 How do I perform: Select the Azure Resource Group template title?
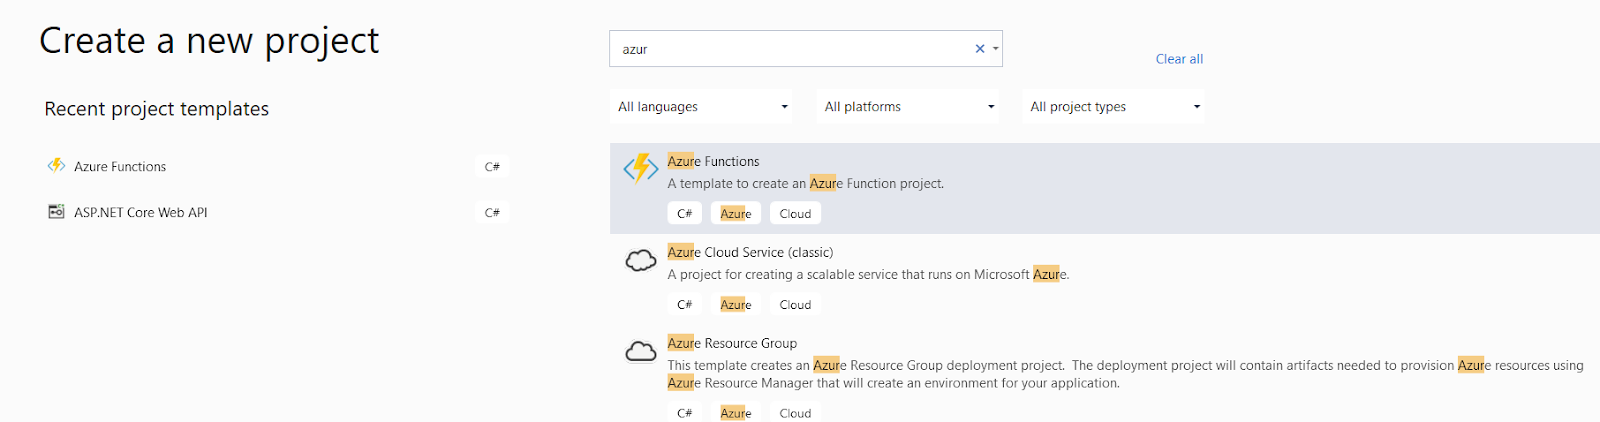pyautogui.click(x=732, y=343)
